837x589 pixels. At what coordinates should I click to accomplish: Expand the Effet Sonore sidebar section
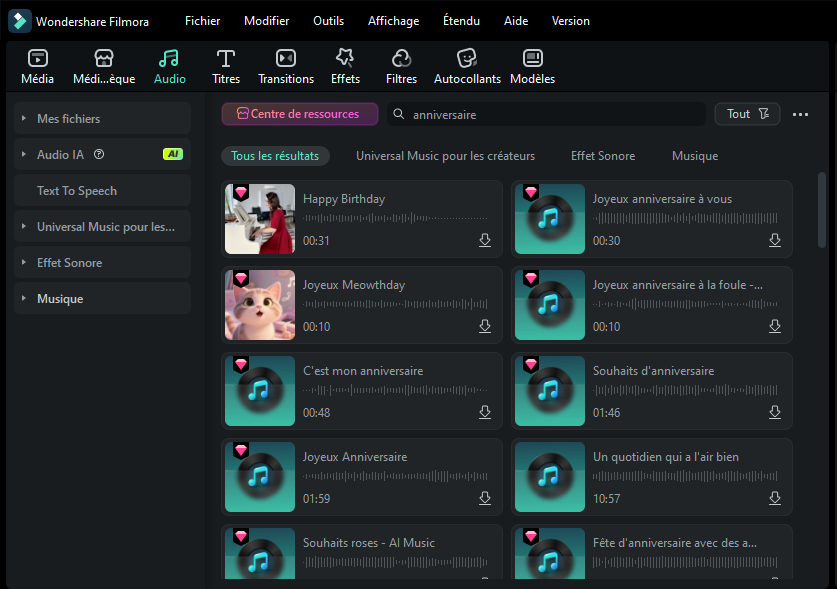[101, 262]
